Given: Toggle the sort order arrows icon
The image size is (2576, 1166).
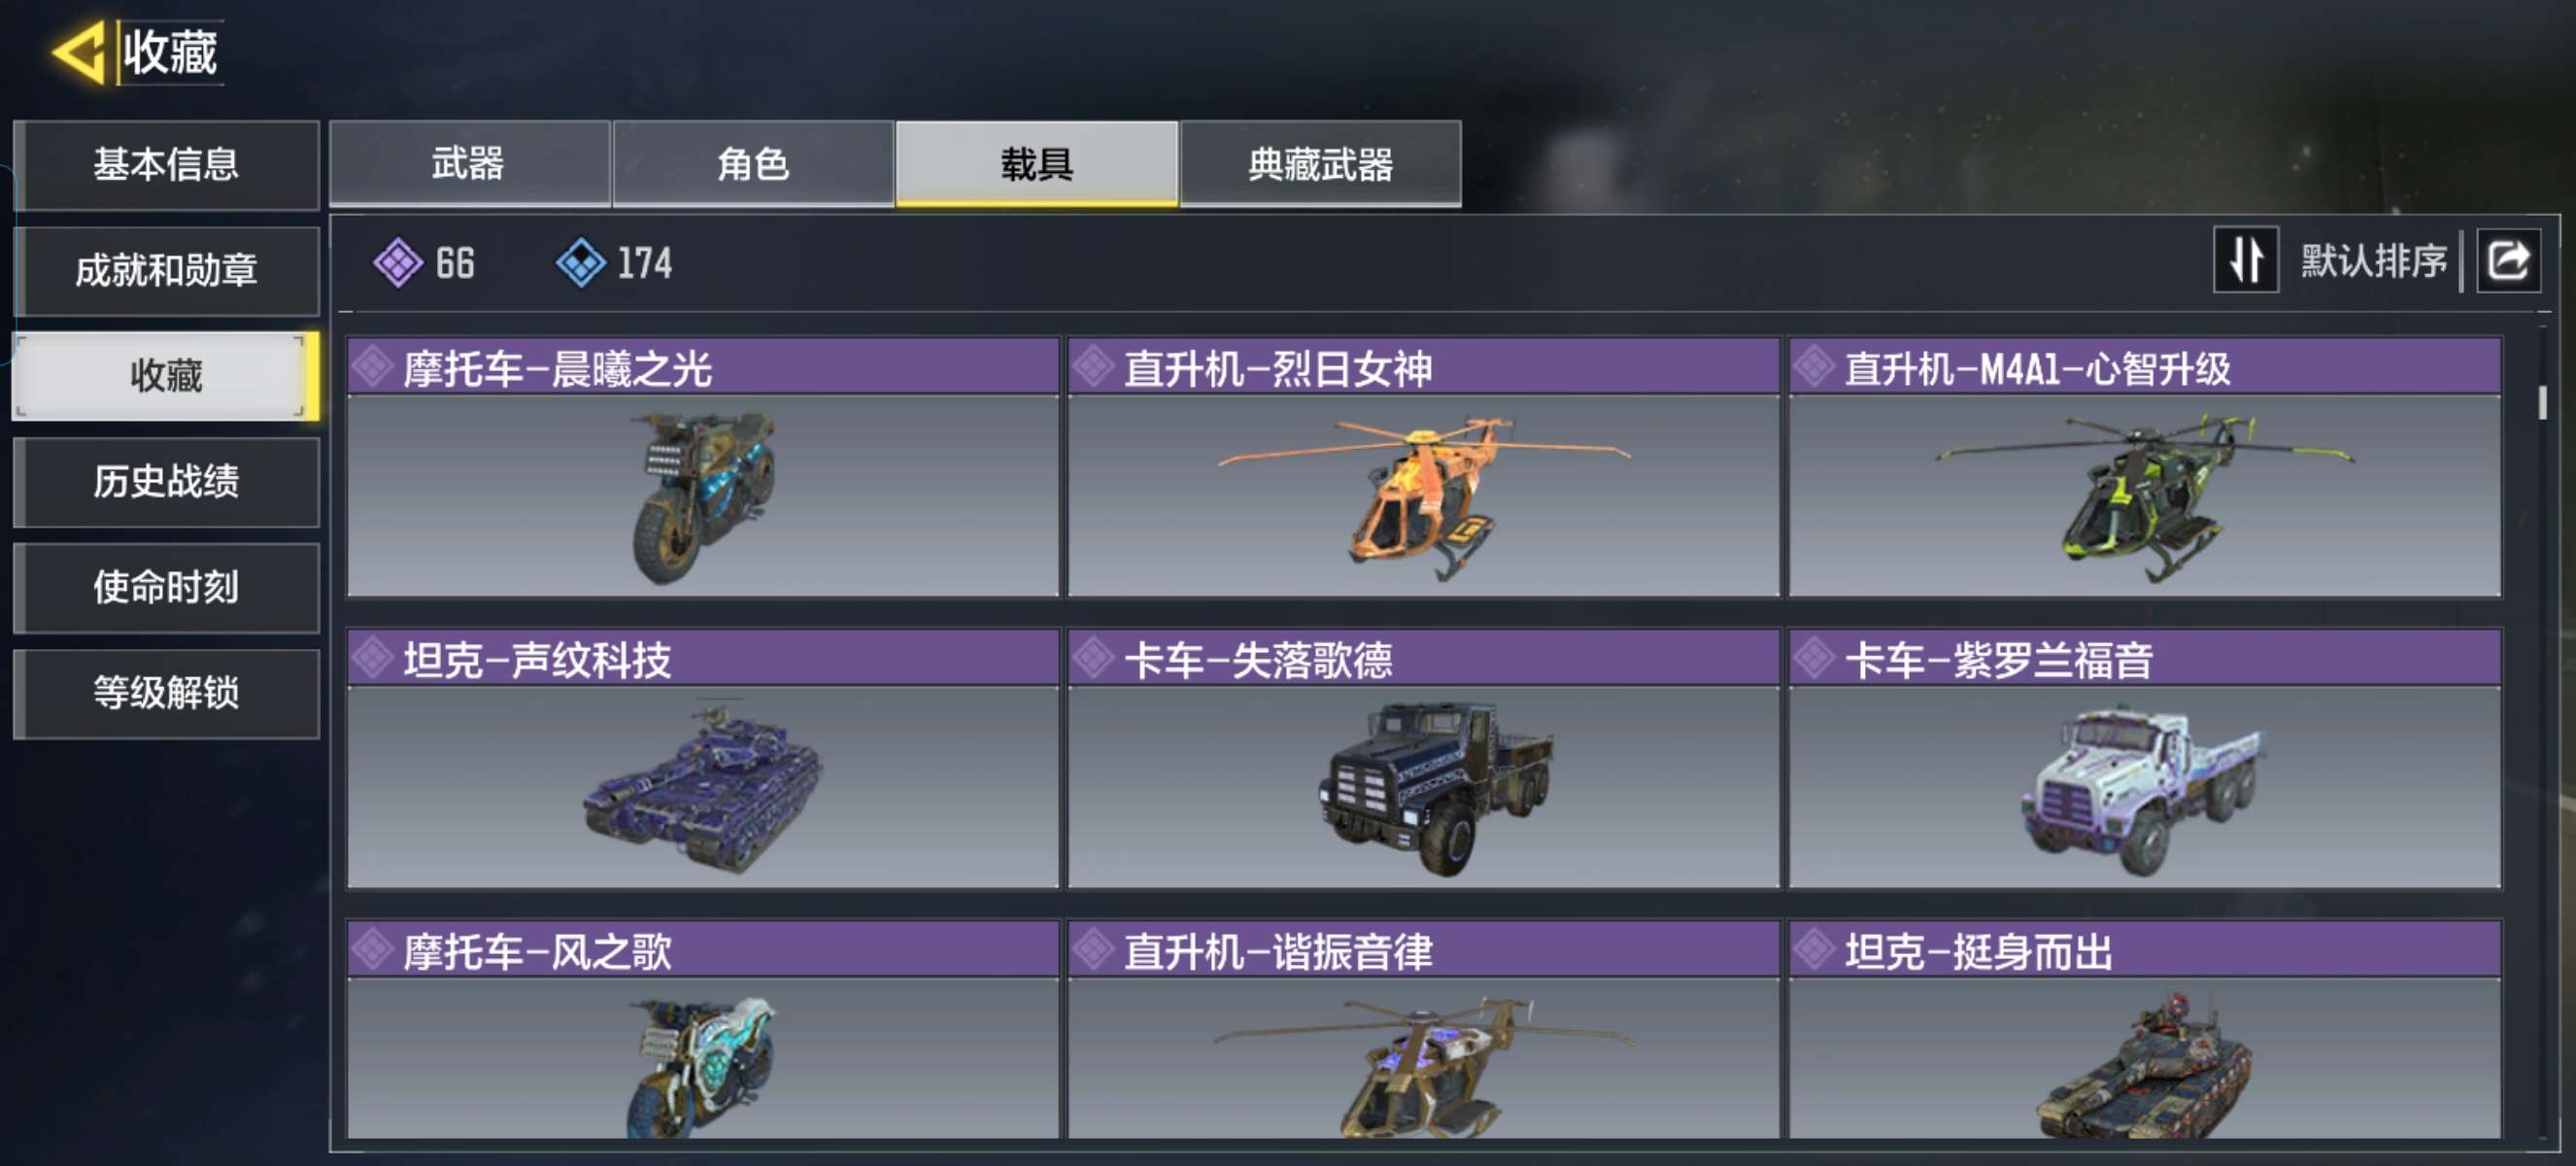Looking at the screenshot, I should point(2246,260).
